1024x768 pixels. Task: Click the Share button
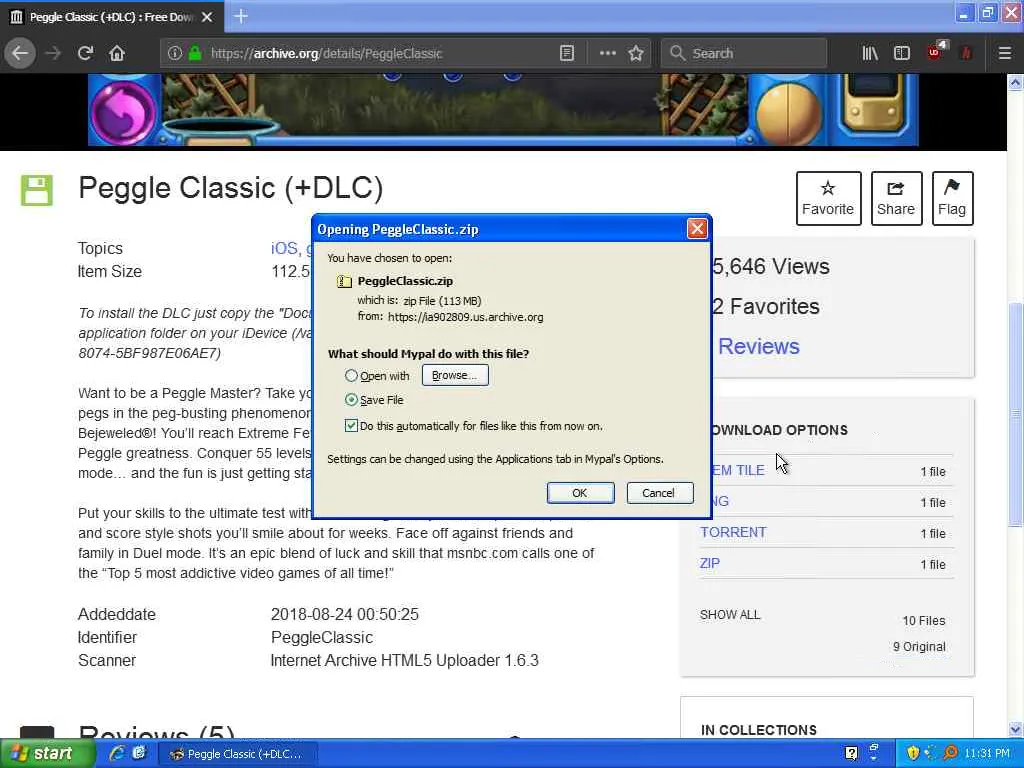(896, 199)
